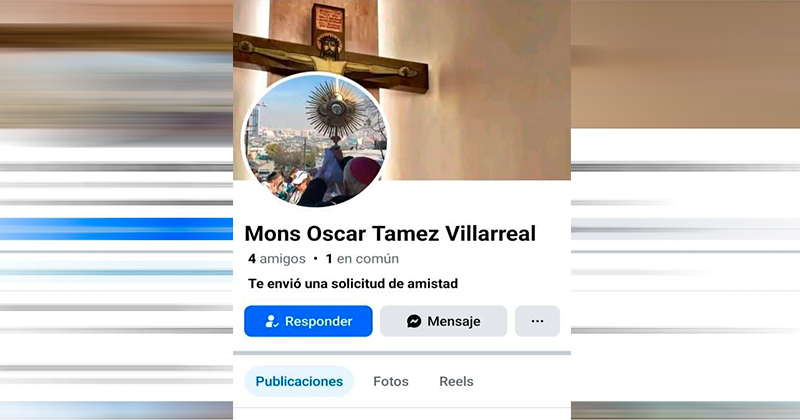Open the 4 amigos friends list
The height and width of the screenshot is (420, 800).
click(x=277, y=259)
